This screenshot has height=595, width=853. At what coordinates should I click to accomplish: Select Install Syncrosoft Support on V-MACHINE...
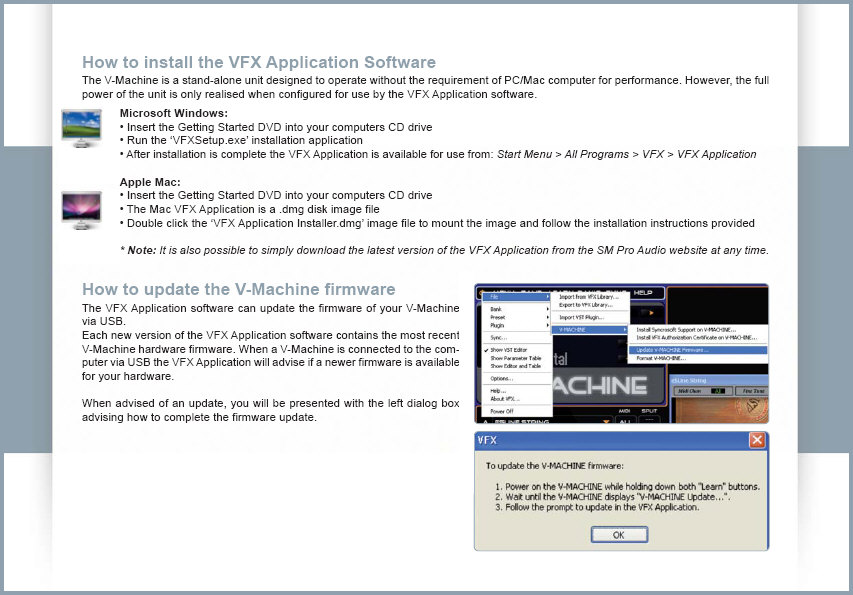click(x=698, y=330)
